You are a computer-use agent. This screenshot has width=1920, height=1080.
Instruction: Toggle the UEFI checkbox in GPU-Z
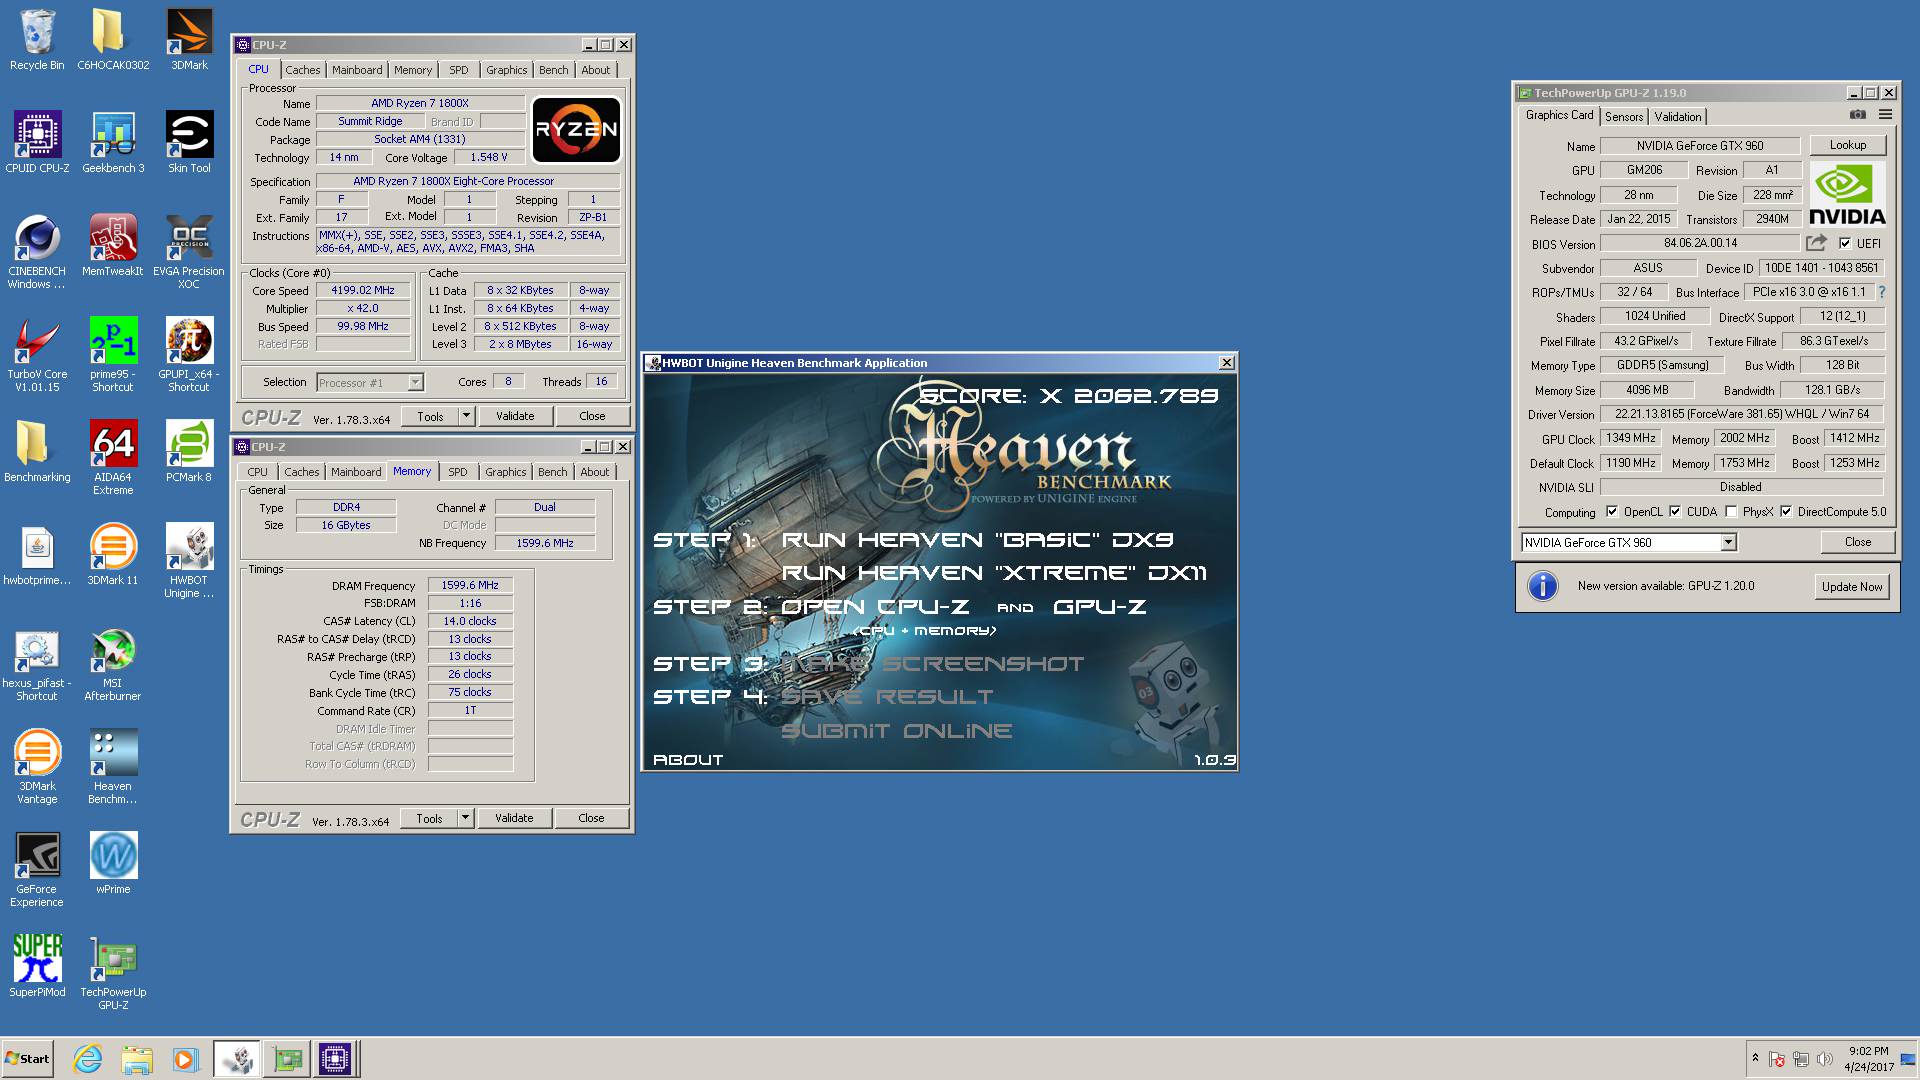pos(1845,243)
